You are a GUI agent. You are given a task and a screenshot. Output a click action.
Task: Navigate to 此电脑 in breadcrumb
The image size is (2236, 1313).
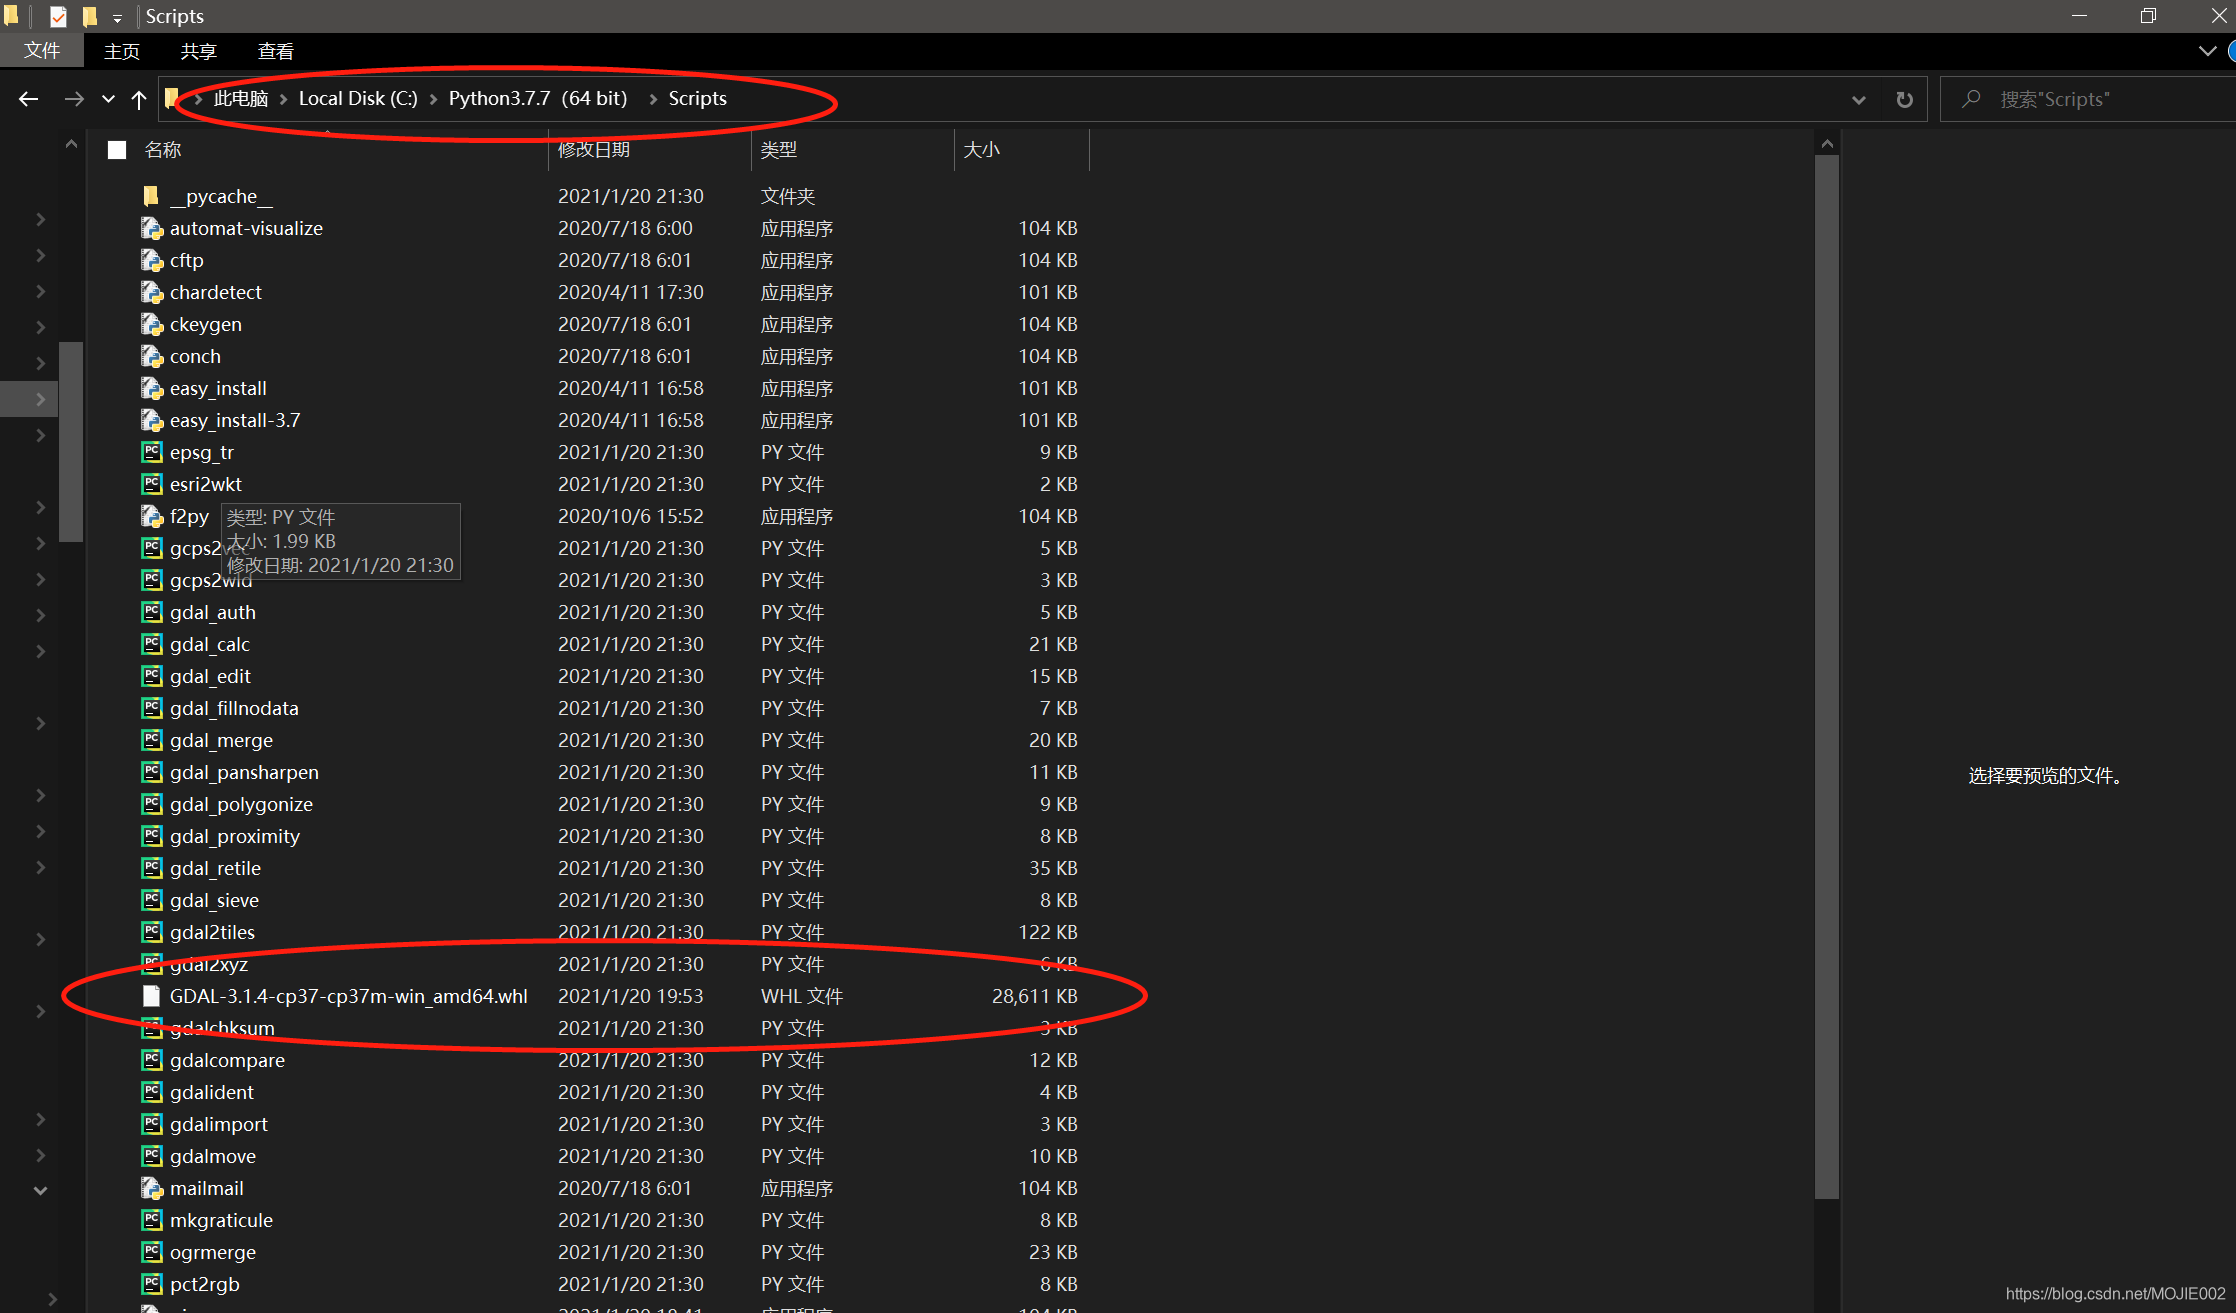pyautogui.click(x=241, y=99)
